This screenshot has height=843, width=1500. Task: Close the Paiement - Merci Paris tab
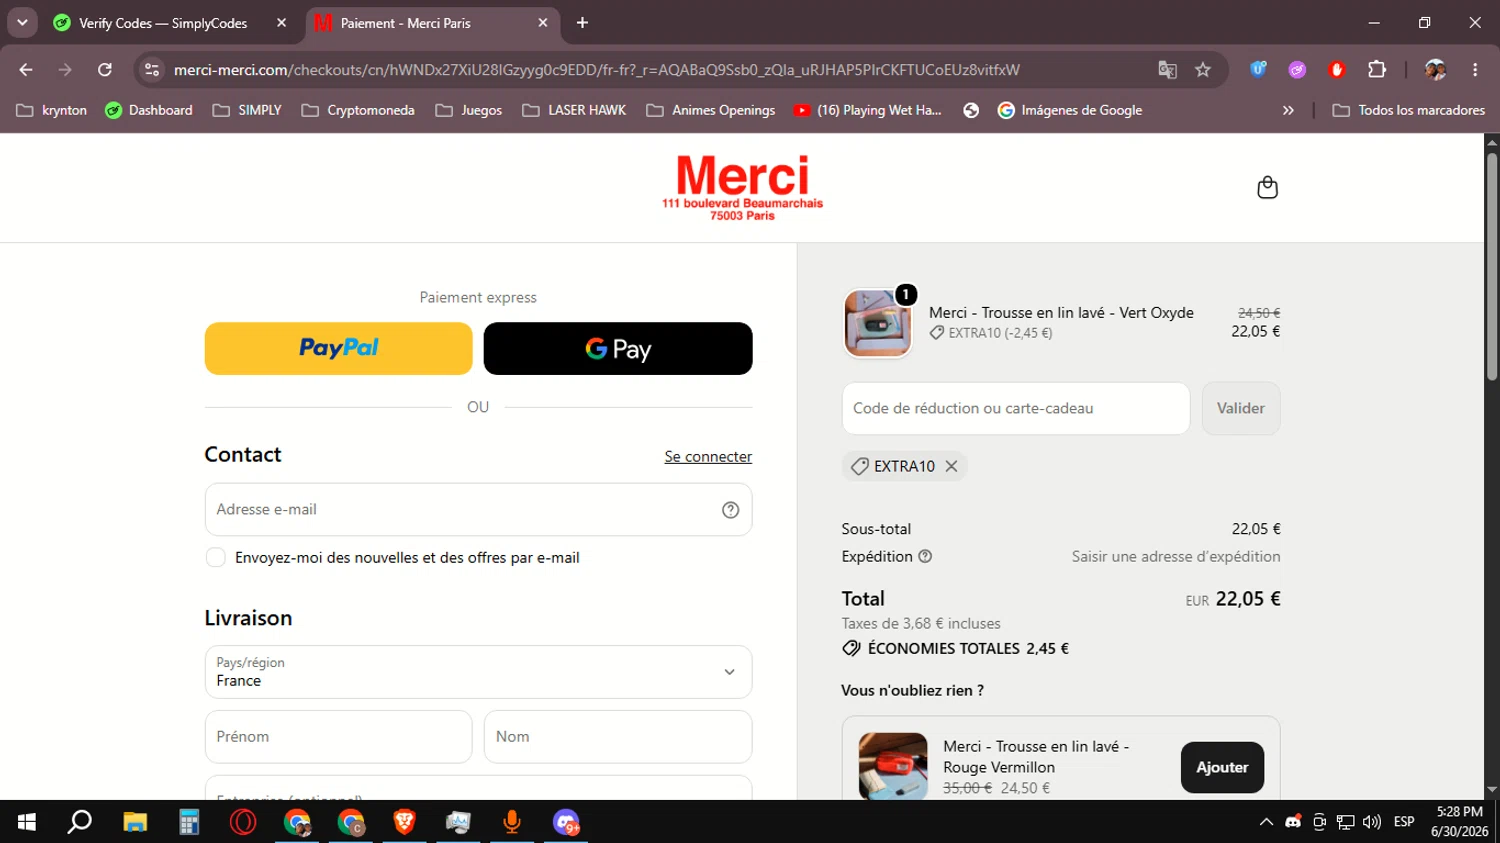pyautogui.click(x=543, y=23)
